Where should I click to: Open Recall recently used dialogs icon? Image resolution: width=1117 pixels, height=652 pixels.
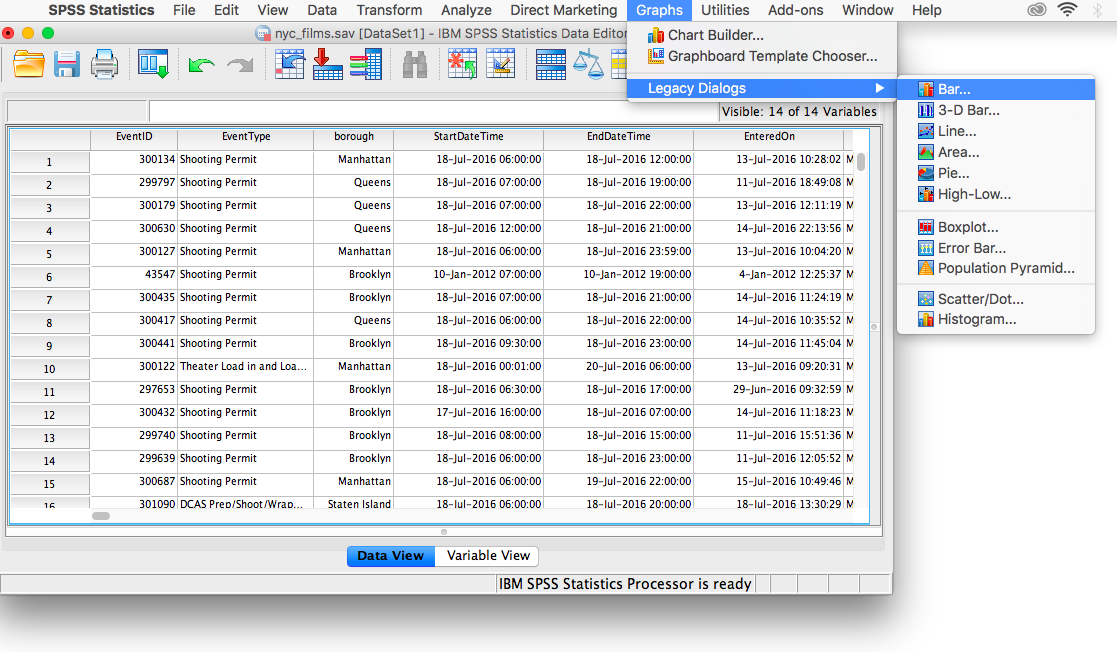pos(153,64)
